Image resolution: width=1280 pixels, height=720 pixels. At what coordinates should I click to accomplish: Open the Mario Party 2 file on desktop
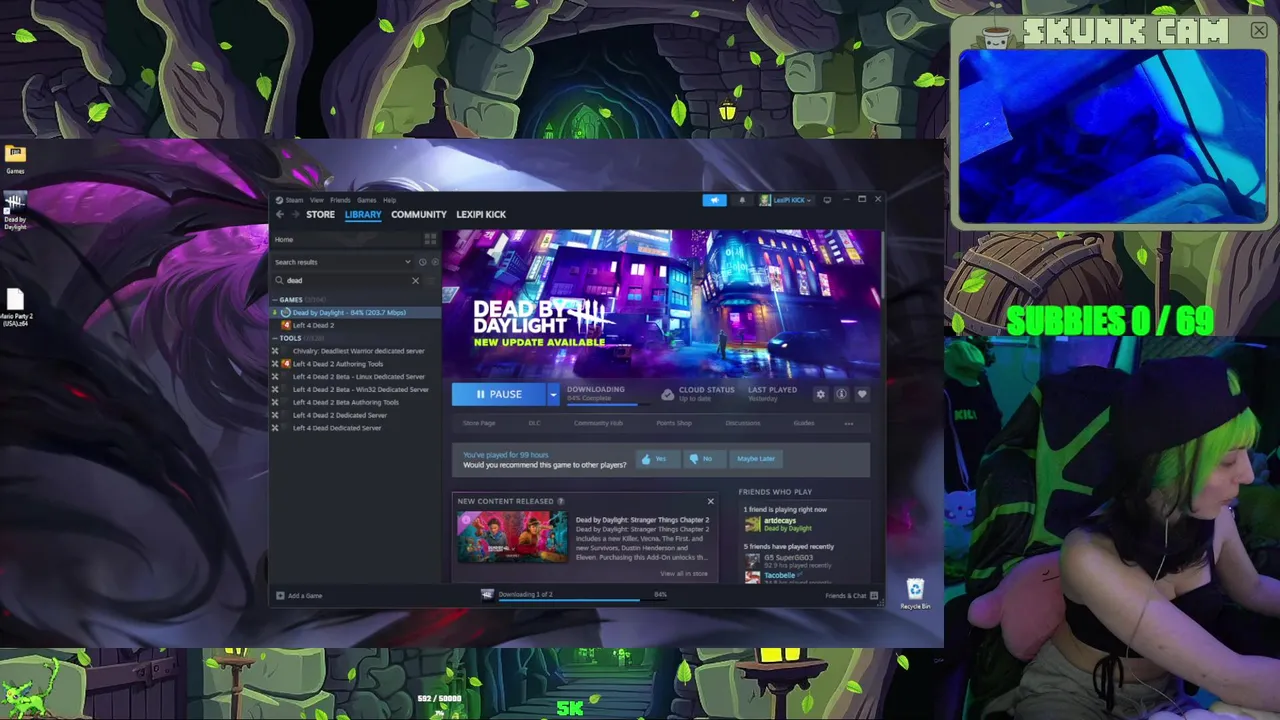pyautogui.click(x=15, y=308)
